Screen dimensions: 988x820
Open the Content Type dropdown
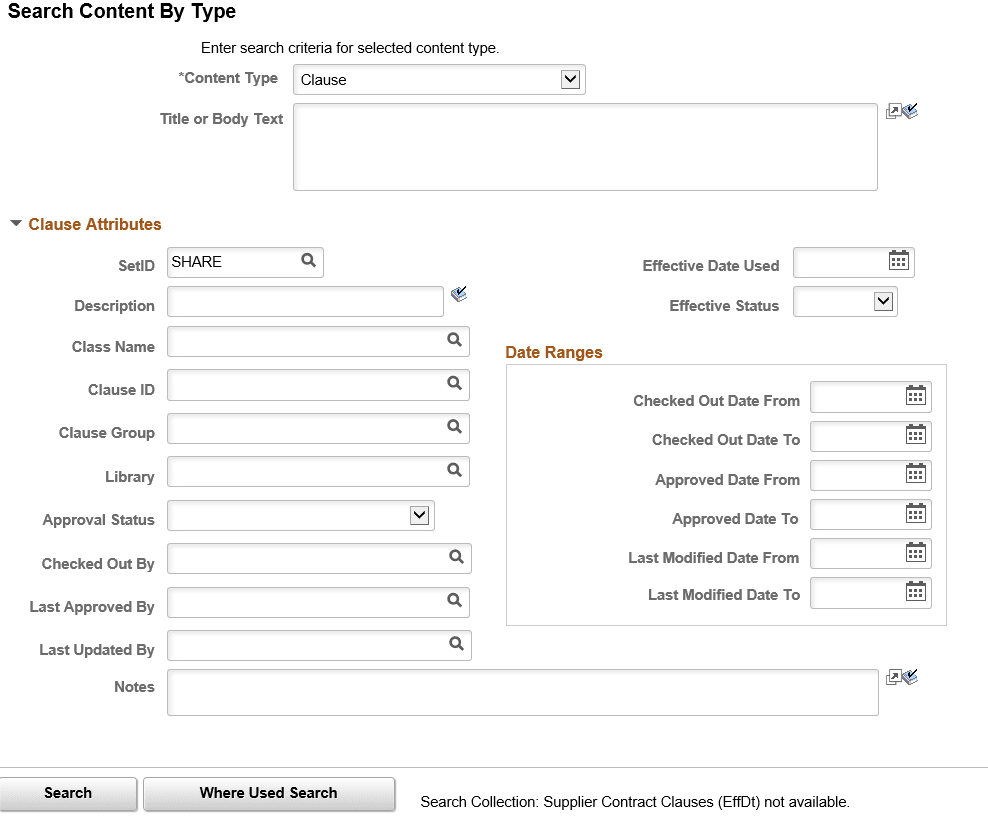click(571, 79)
